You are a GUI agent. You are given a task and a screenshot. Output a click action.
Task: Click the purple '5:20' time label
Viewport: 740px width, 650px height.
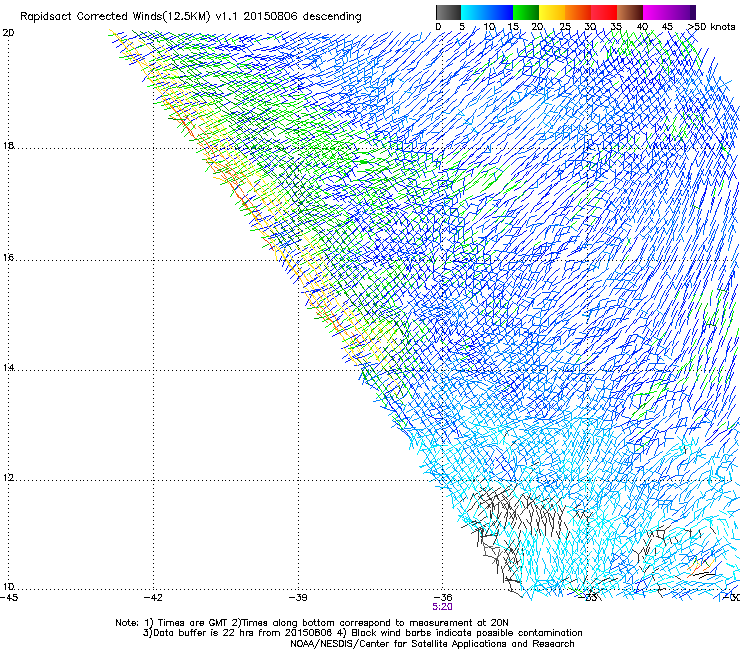[x=442, y=607]
